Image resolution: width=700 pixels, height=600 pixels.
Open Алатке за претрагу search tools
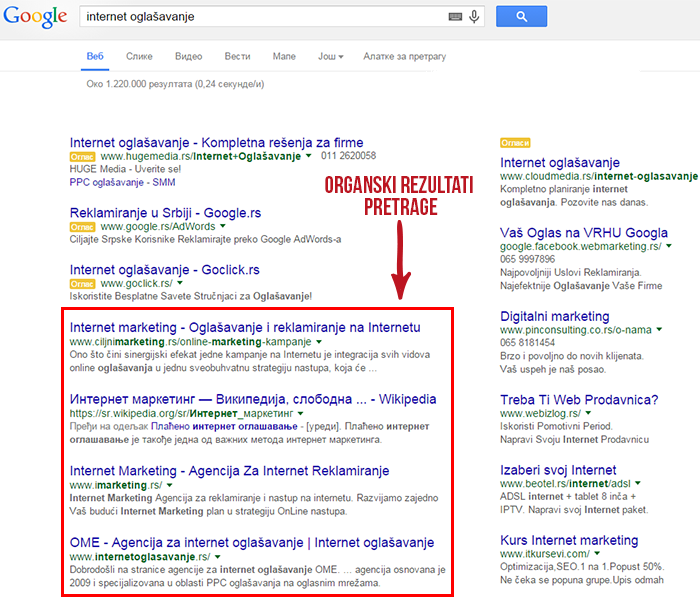pyautogui.click(x=404, y=57)
